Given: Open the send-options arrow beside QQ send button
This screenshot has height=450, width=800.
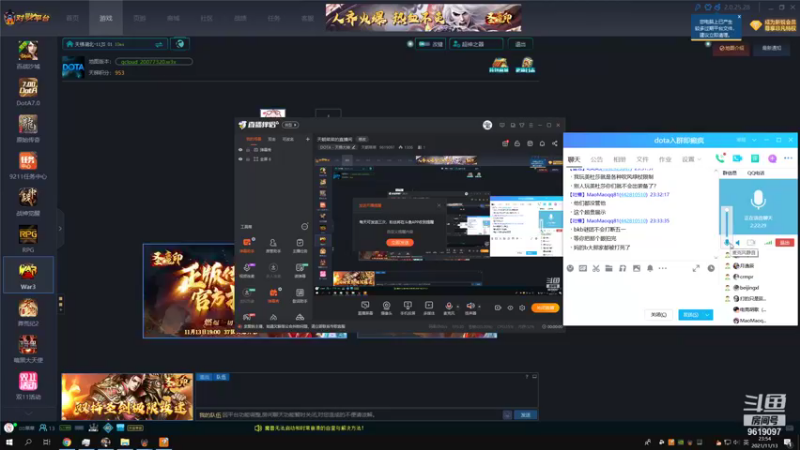Looking at the screenshot, I should coord(708,315).
